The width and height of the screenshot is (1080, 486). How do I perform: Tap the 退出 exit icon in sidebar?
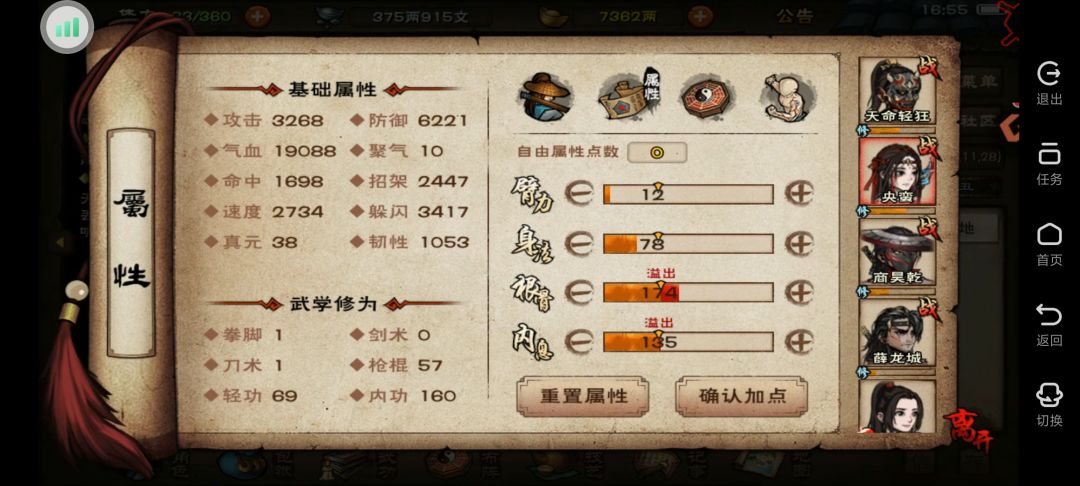tap(1049, 83)
